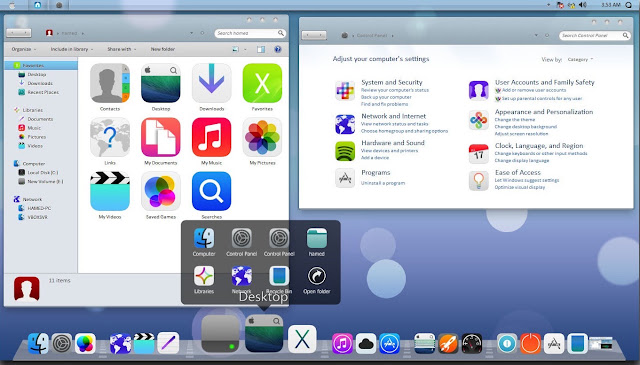Open Network and Internet category
The height and width of the screenshot is (365, 640).
[x=393, y=116]
